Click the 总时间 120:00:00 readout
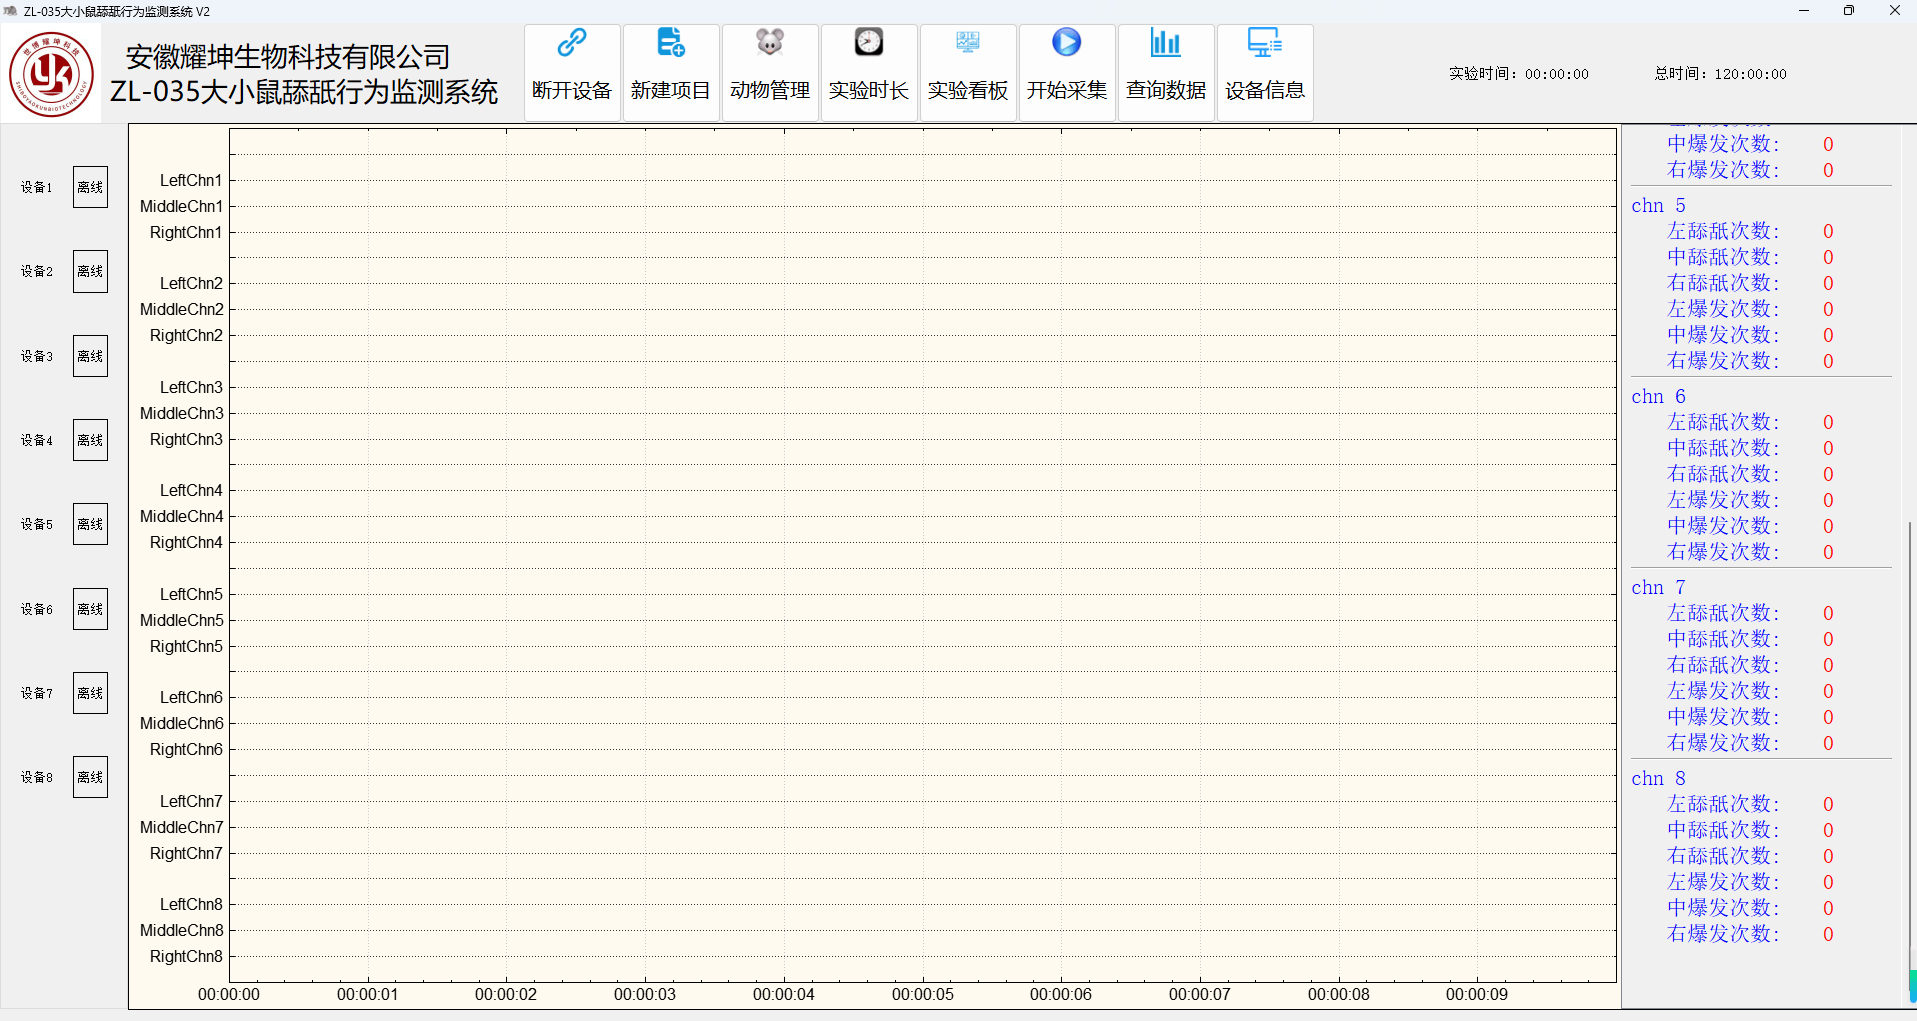1917x1021 pixels. (1720, 74)
